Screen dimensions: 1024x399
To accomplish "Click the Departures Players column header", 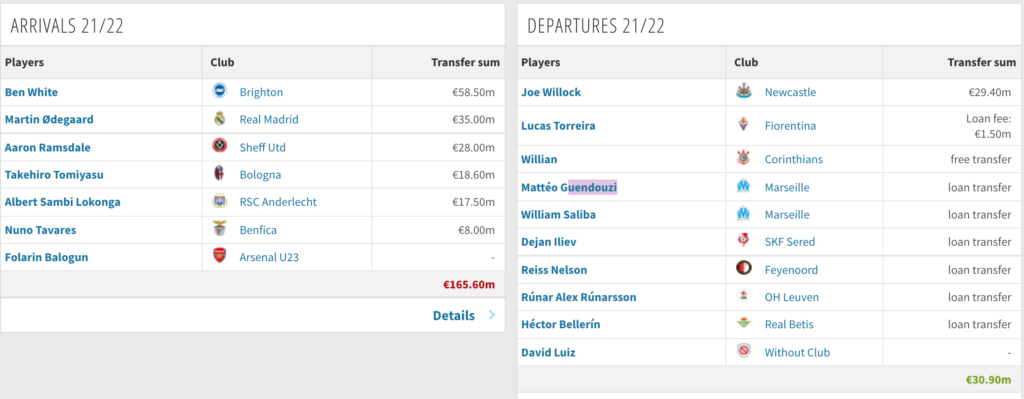I will (x=541, y=63).
